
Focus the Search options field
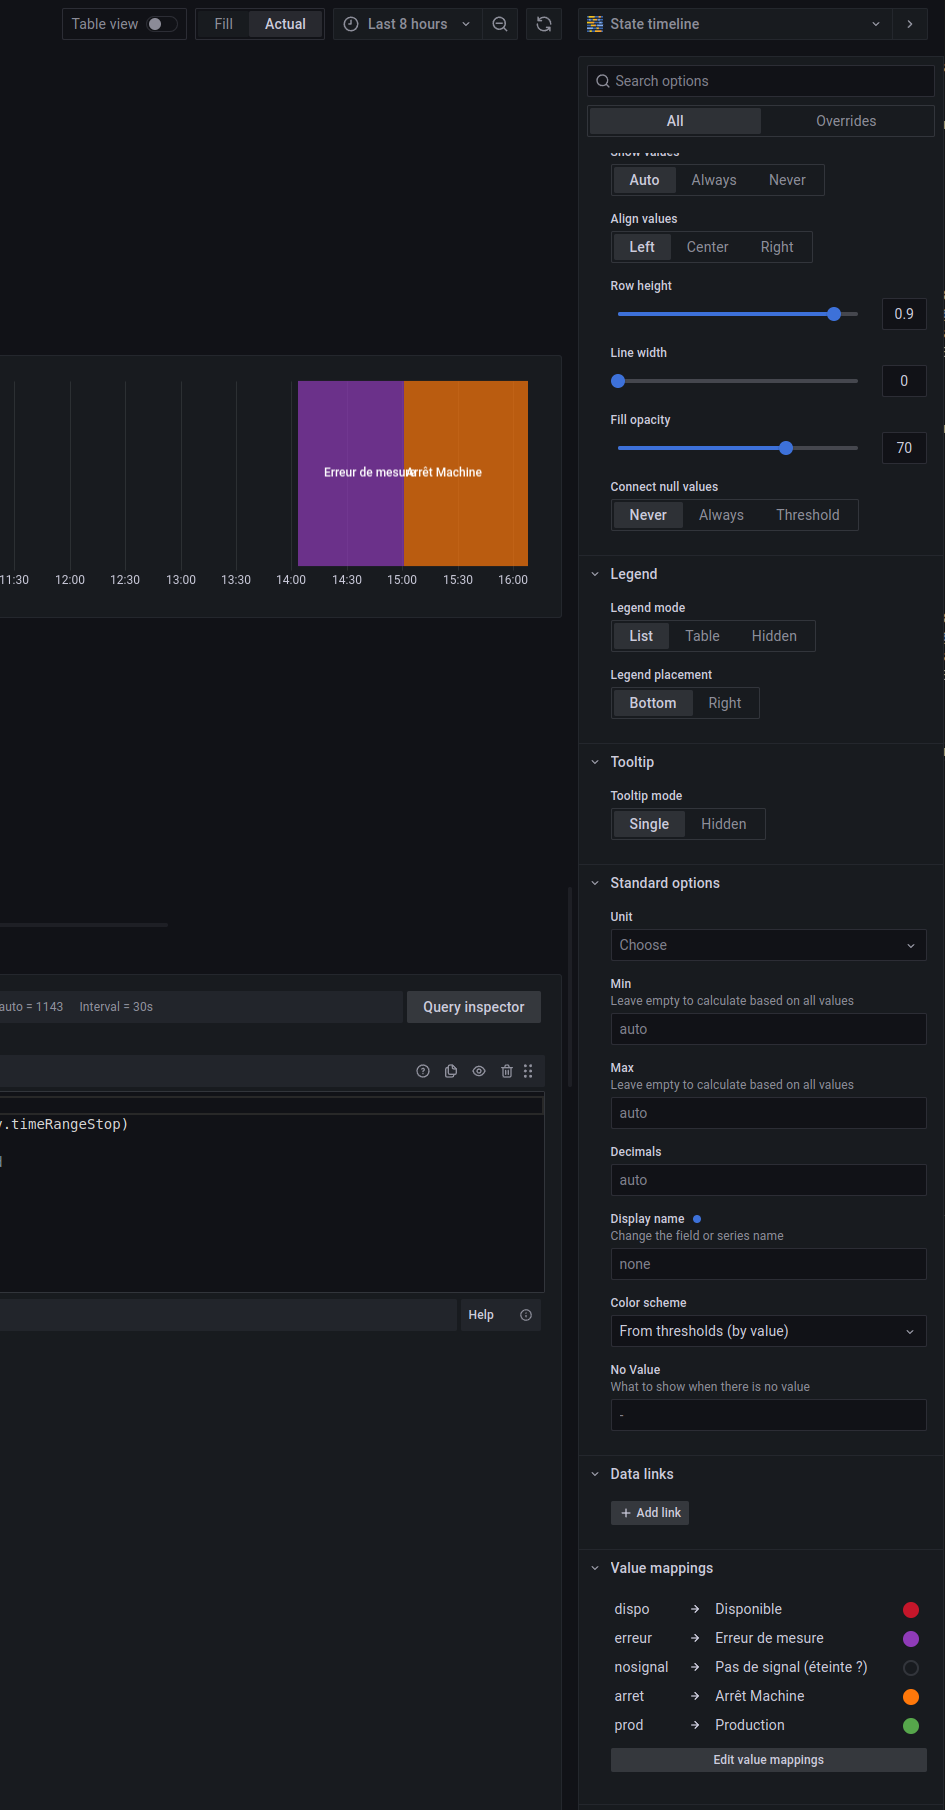[x=761, y=81]
